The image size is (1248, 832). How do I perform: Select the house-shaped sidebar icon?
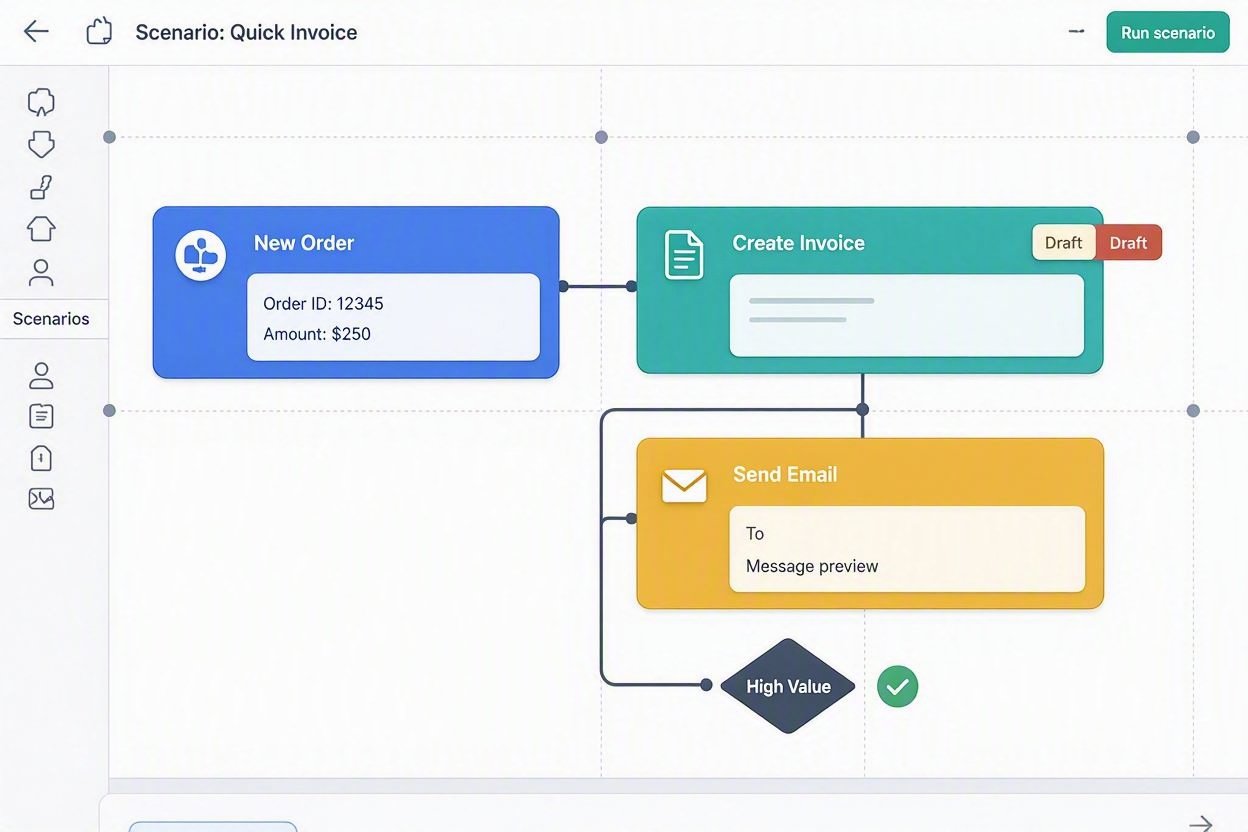[x=41, y=229]
